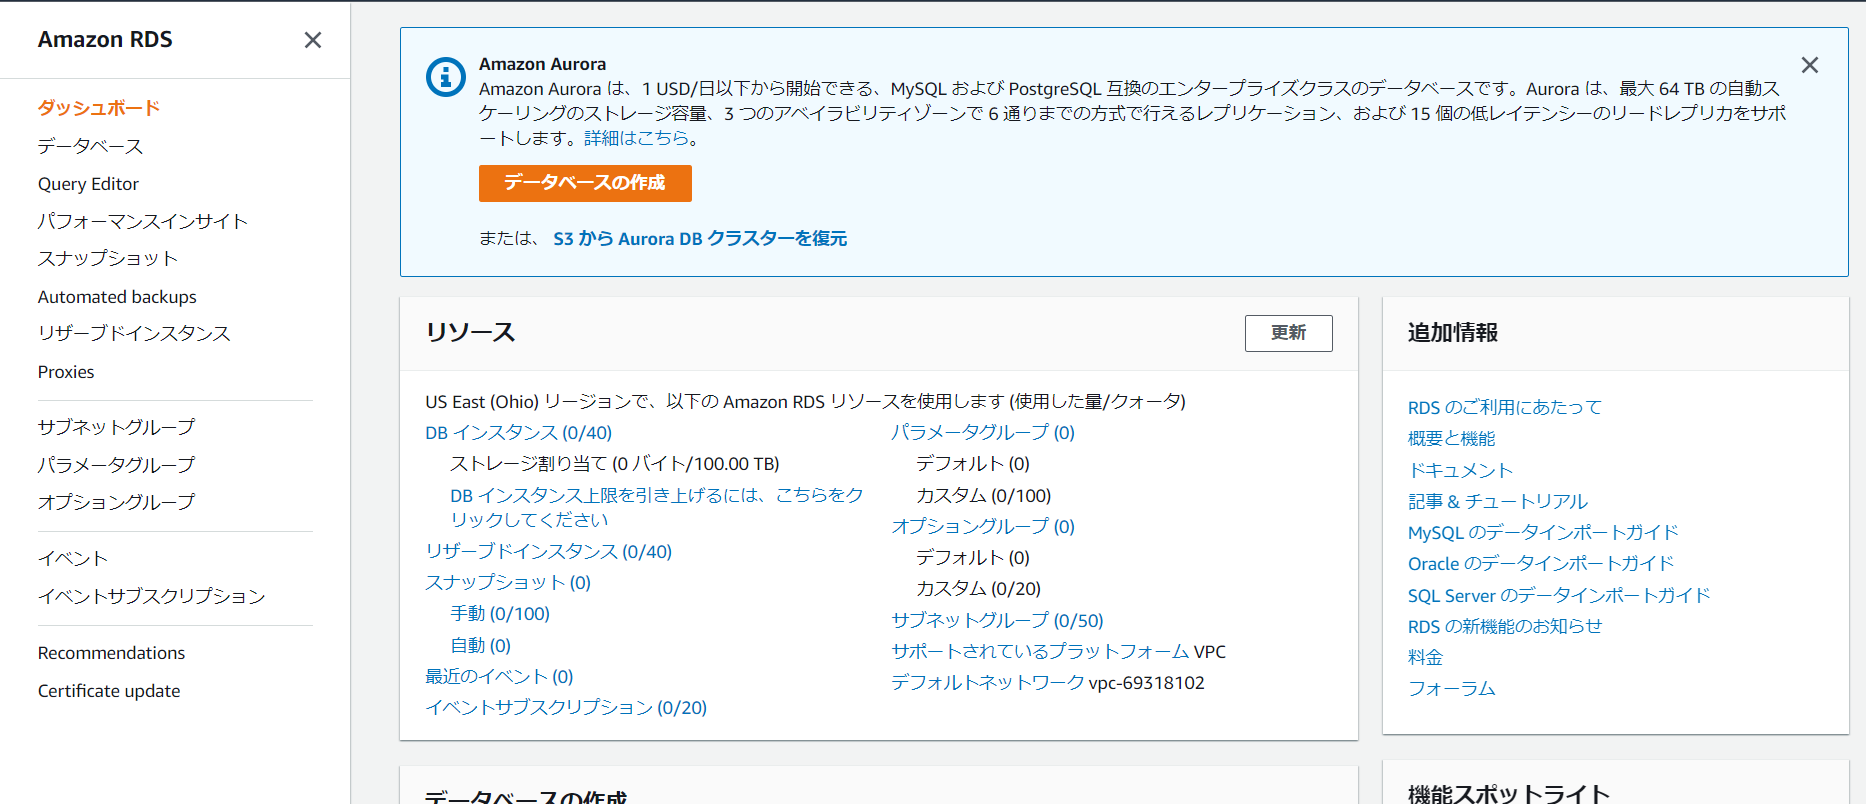Open サブネットグループ (0/50) resource link
The image size is (1866, 804).
(997, 621)
